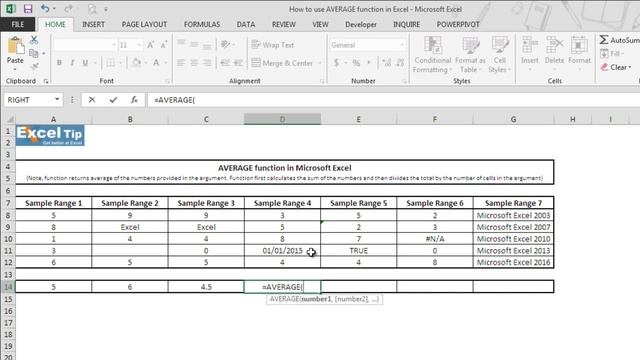This screenshot has width=640, height=360.
Task: Click the Undo arrow icon
Action: [x=45, y=9]
